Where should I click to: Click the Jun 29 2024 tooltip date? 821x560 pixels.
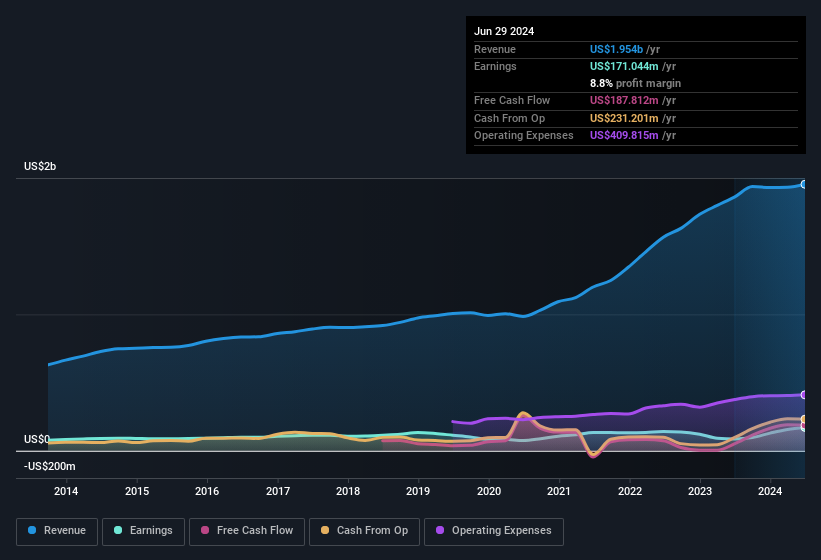[504, 31]
